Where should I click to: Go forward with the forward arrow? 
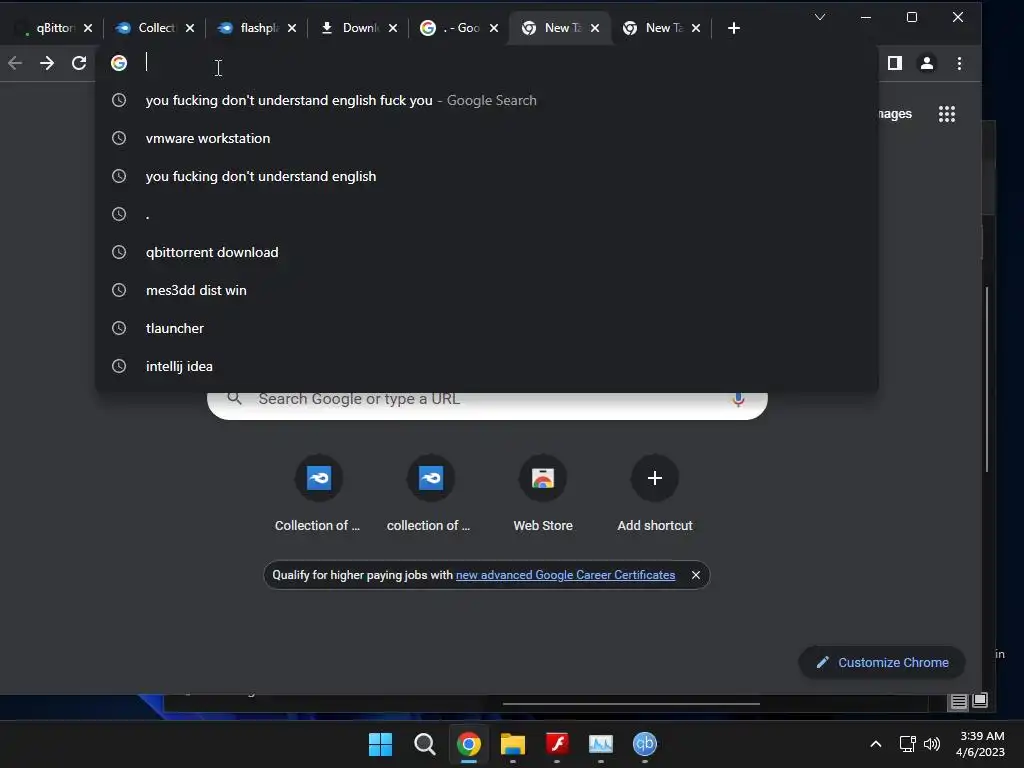[47, 63]
